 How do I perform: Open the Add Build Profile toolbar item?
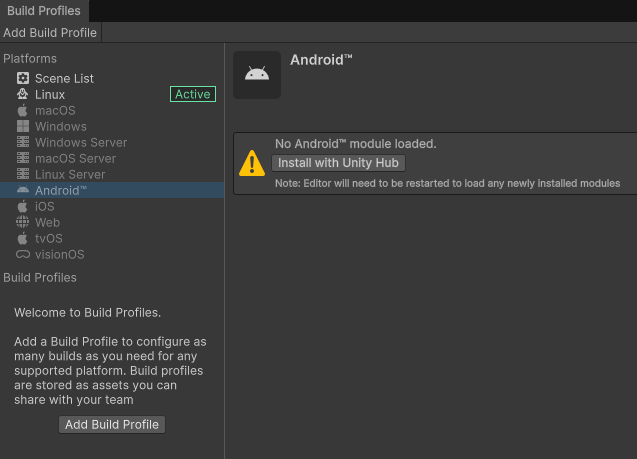(50, 32)
